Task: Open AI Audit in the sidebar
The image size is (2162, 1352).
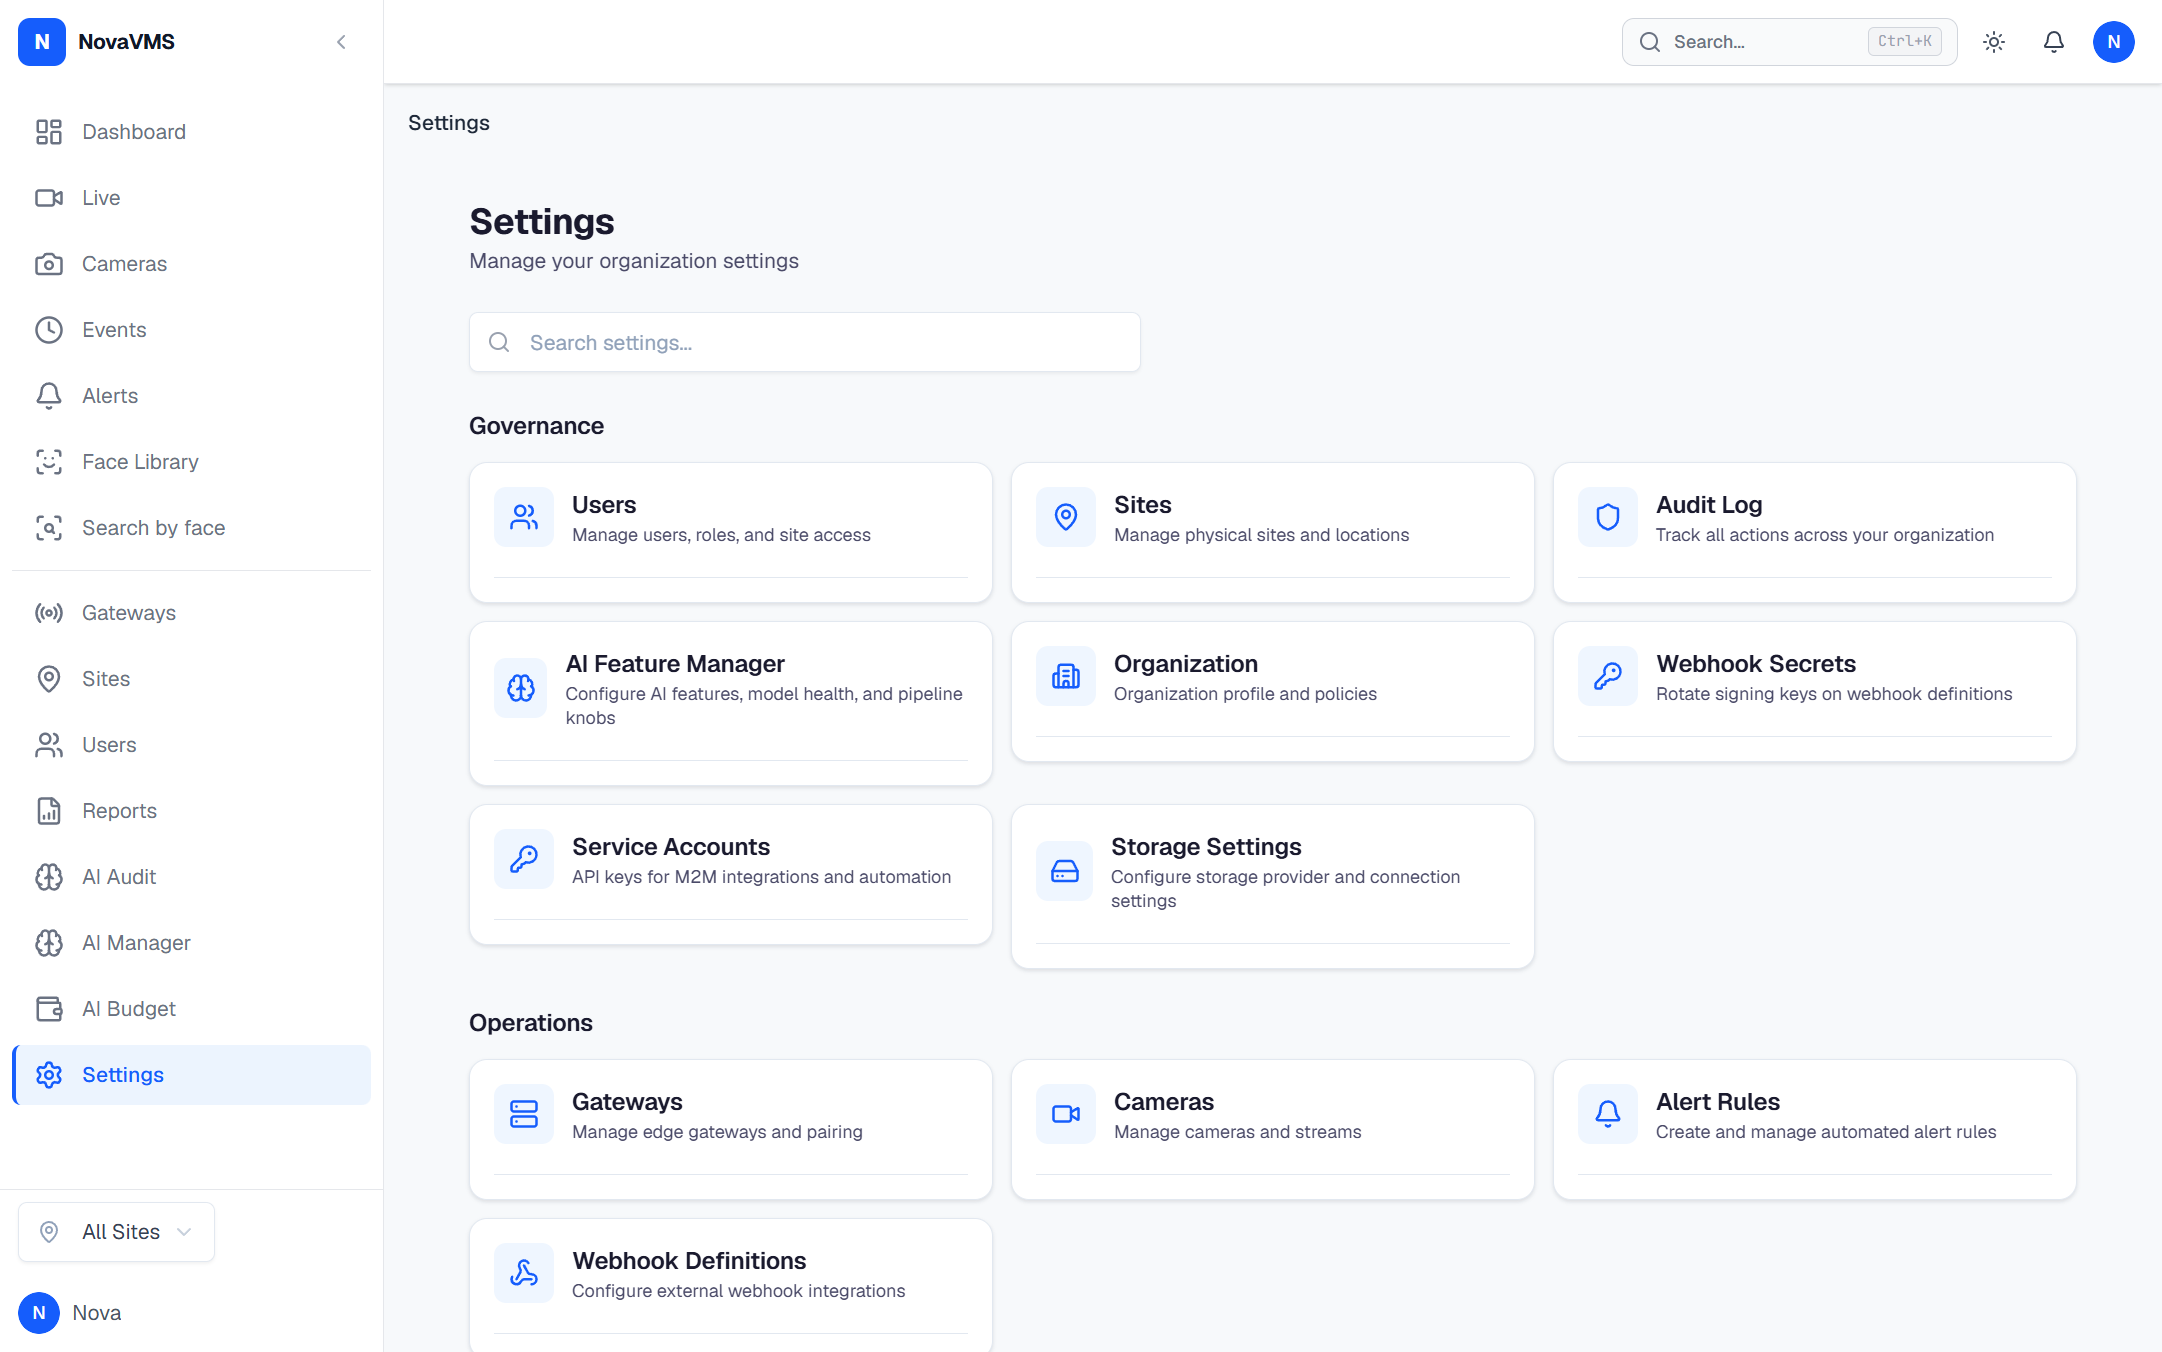Action: pos(191,877)
